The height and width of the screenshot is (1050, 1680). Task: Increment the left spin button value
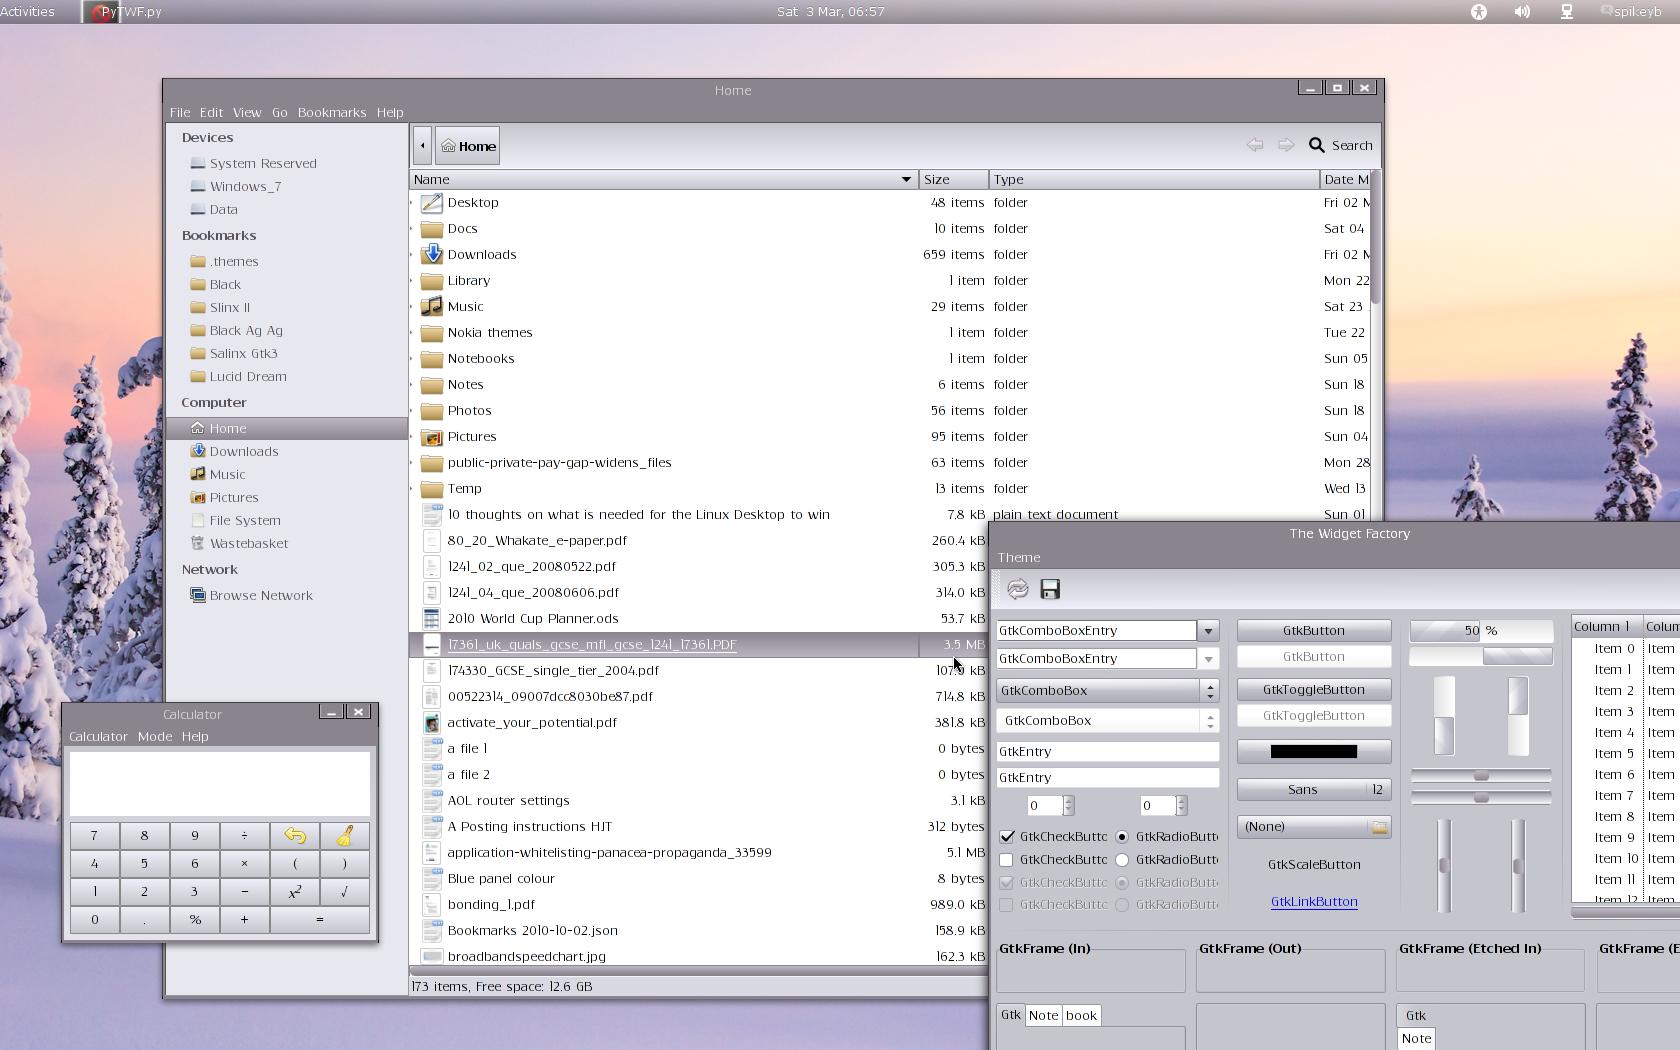1068,801
